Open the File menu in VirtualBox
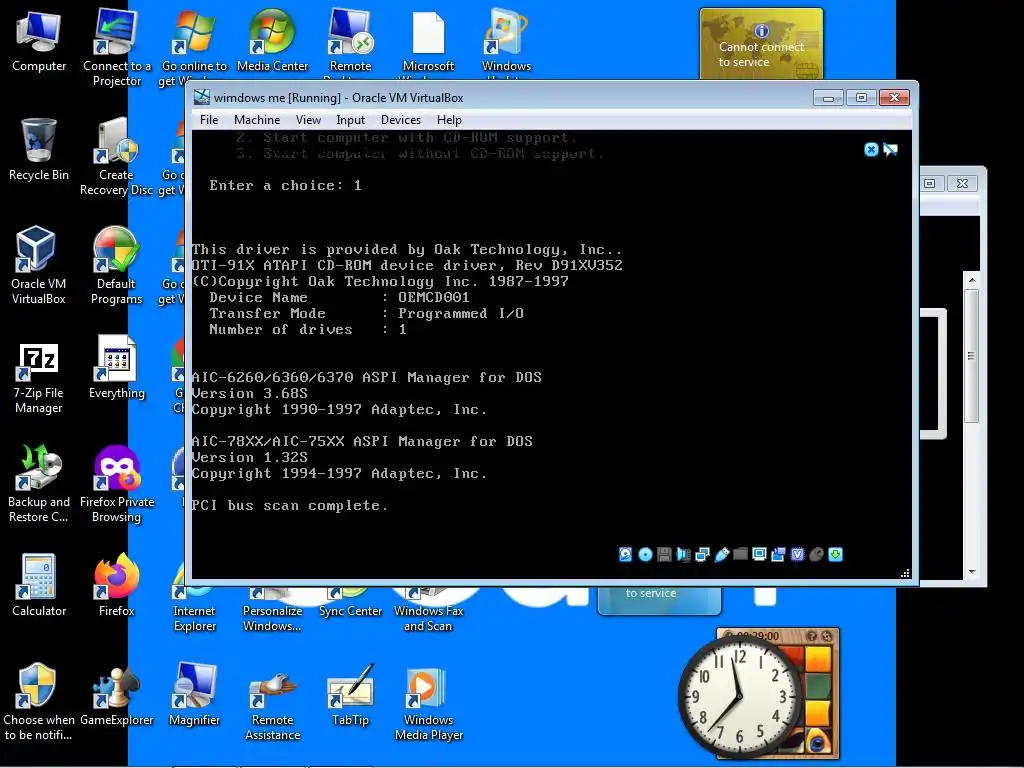This screenshot has width=1024, height=768. point(209,120)
